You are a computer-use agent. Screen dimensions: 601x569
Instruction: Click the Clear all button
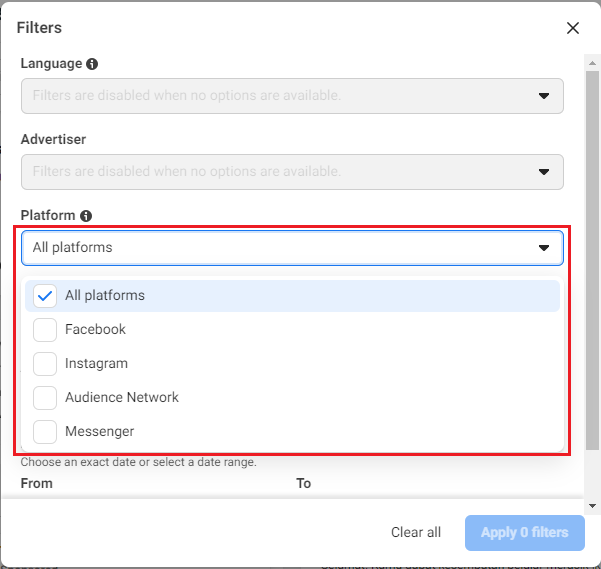click(416, 532)
